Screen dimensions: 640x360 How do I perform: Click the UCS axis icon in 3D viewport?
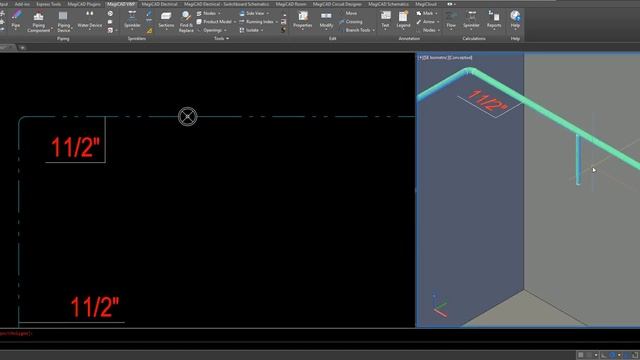(440, 305)
